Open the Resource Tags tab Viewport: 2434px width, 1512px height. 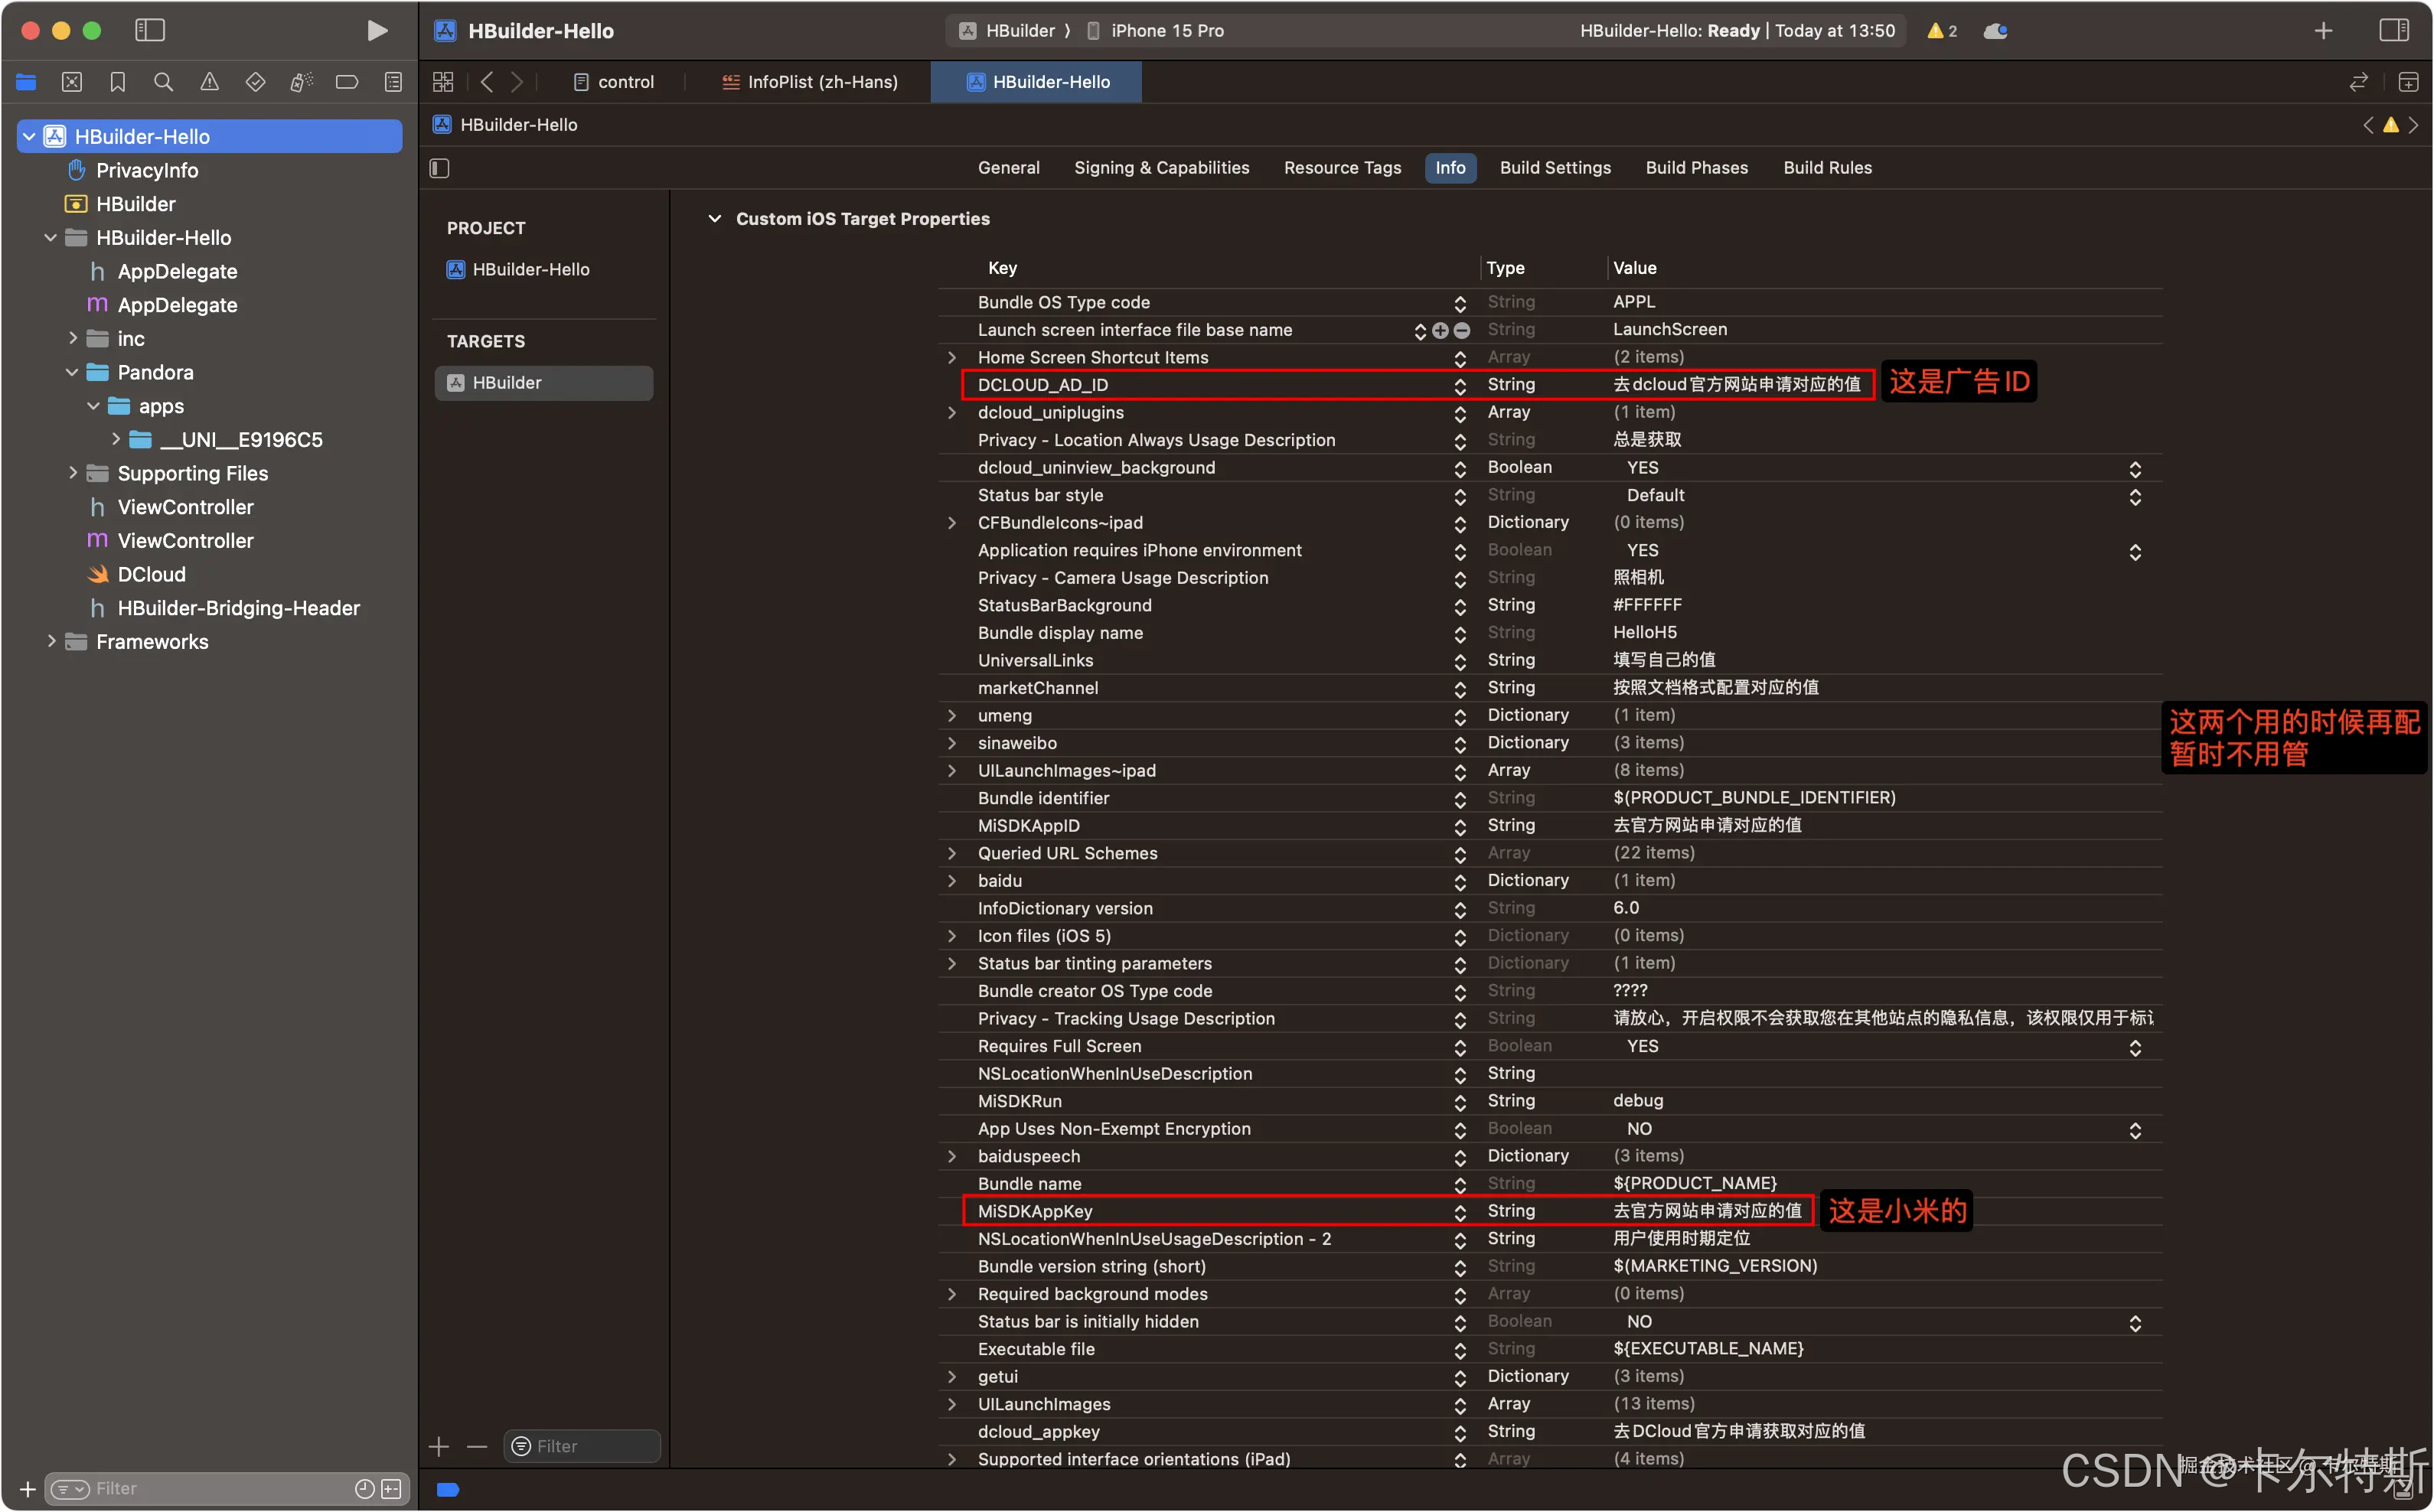pyautogui.click(x=1342, y=168)
